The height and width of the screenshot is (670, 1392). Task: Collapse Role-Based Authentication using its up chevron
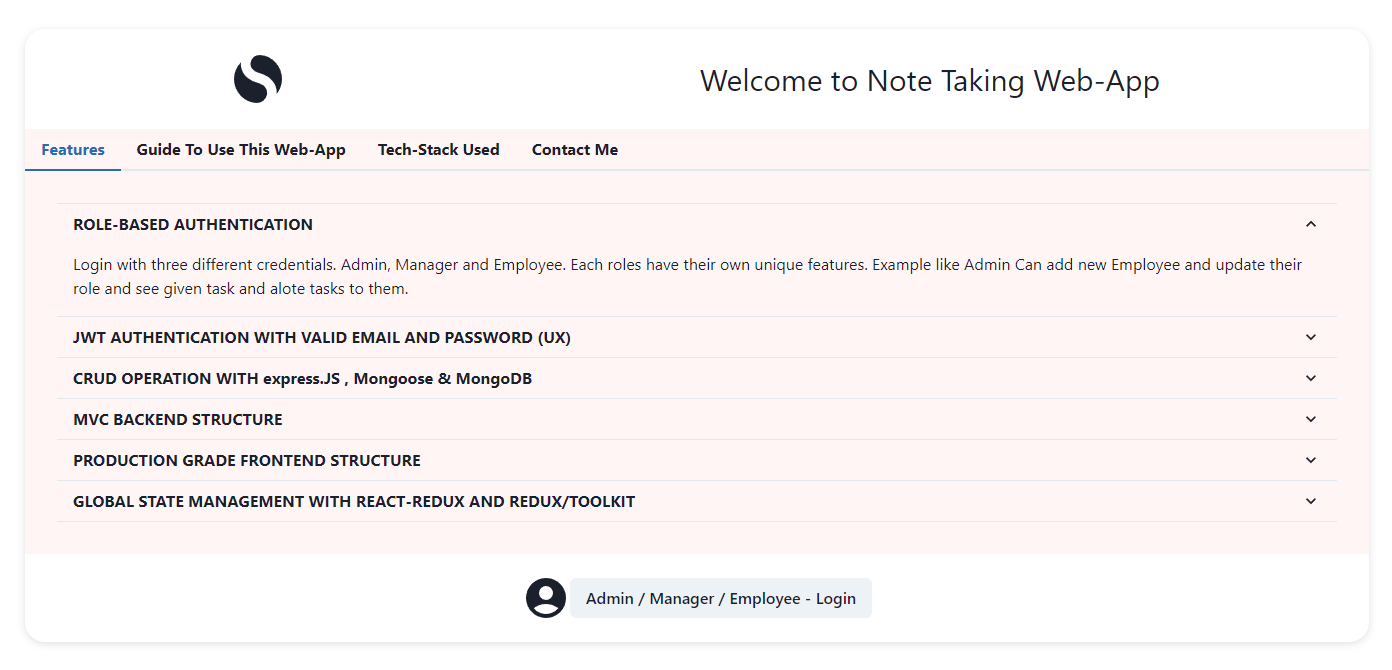click(1311, 224)
